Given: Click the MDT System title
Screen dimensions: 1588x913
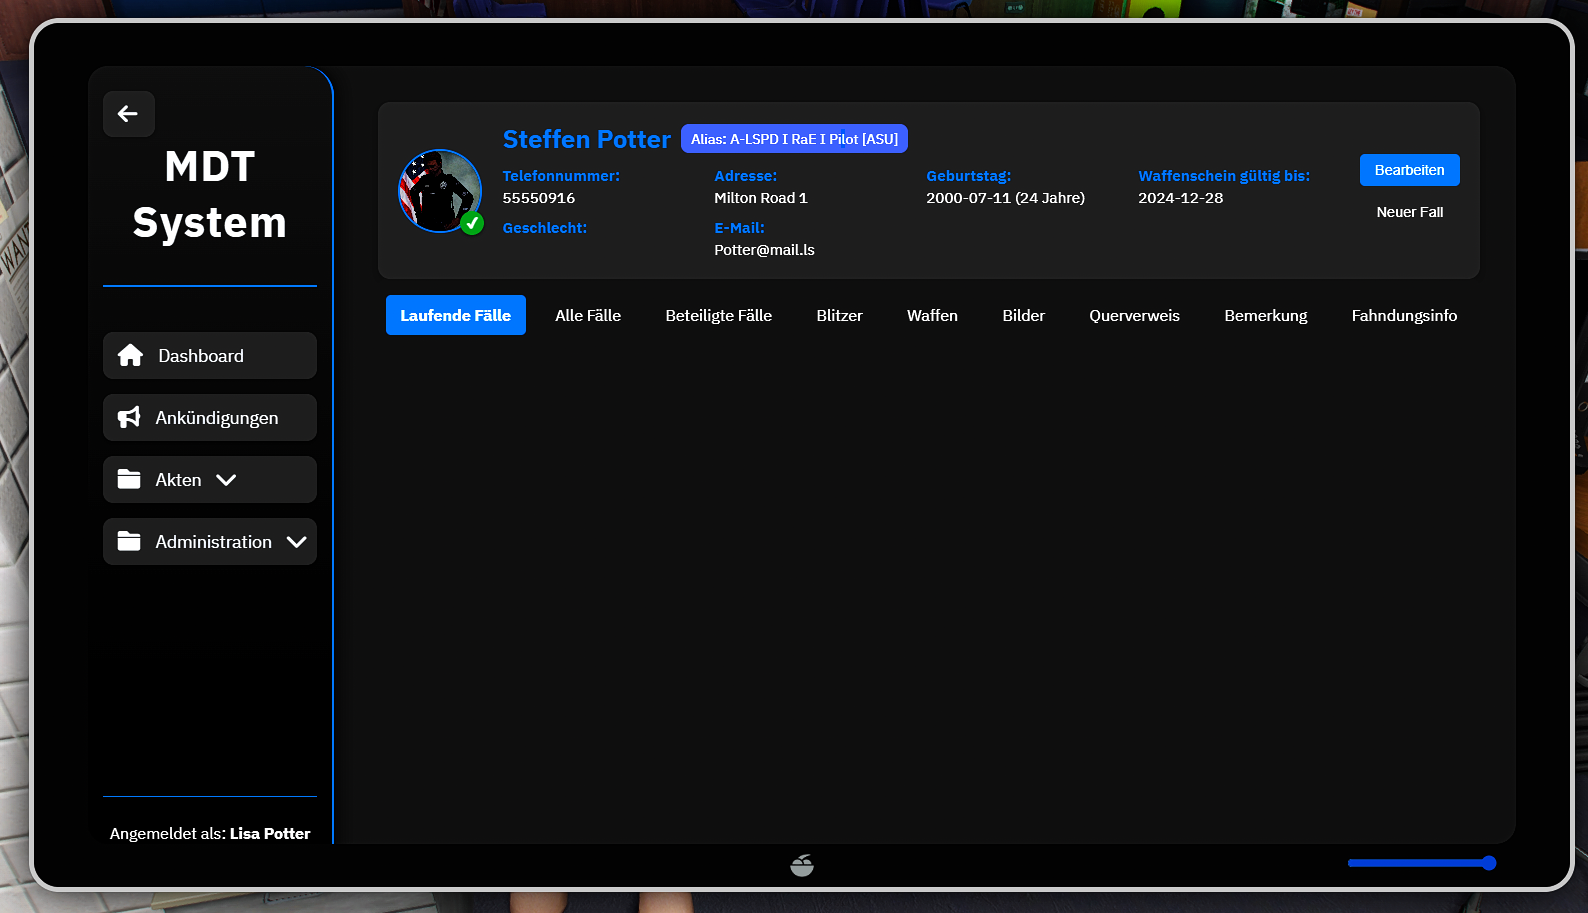Looking at the screenshot, I should (x=210, y=194).
